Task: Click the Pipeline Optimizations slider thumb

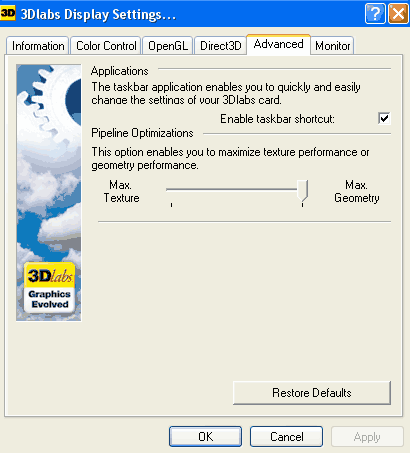Action: (302, 191)
